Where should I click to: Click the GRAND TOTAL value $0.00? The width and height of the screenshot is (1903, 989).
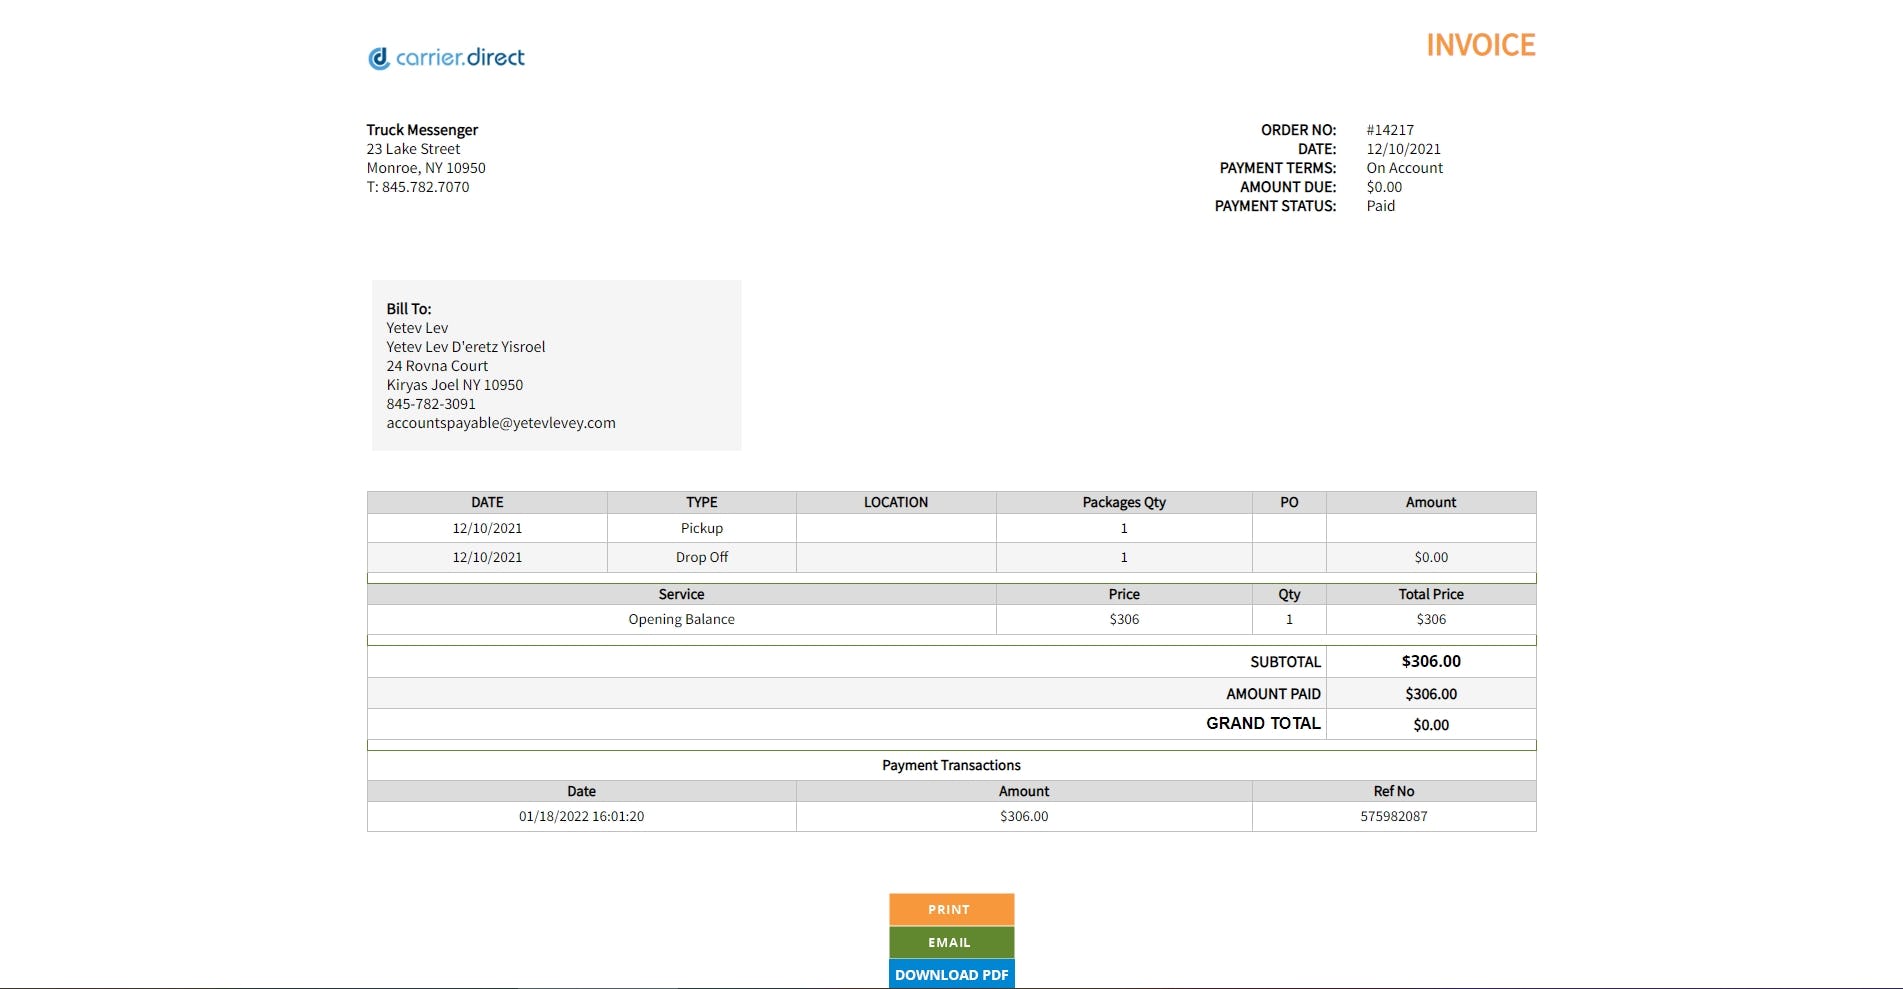pyautogui.click(x=1431, y=724)
